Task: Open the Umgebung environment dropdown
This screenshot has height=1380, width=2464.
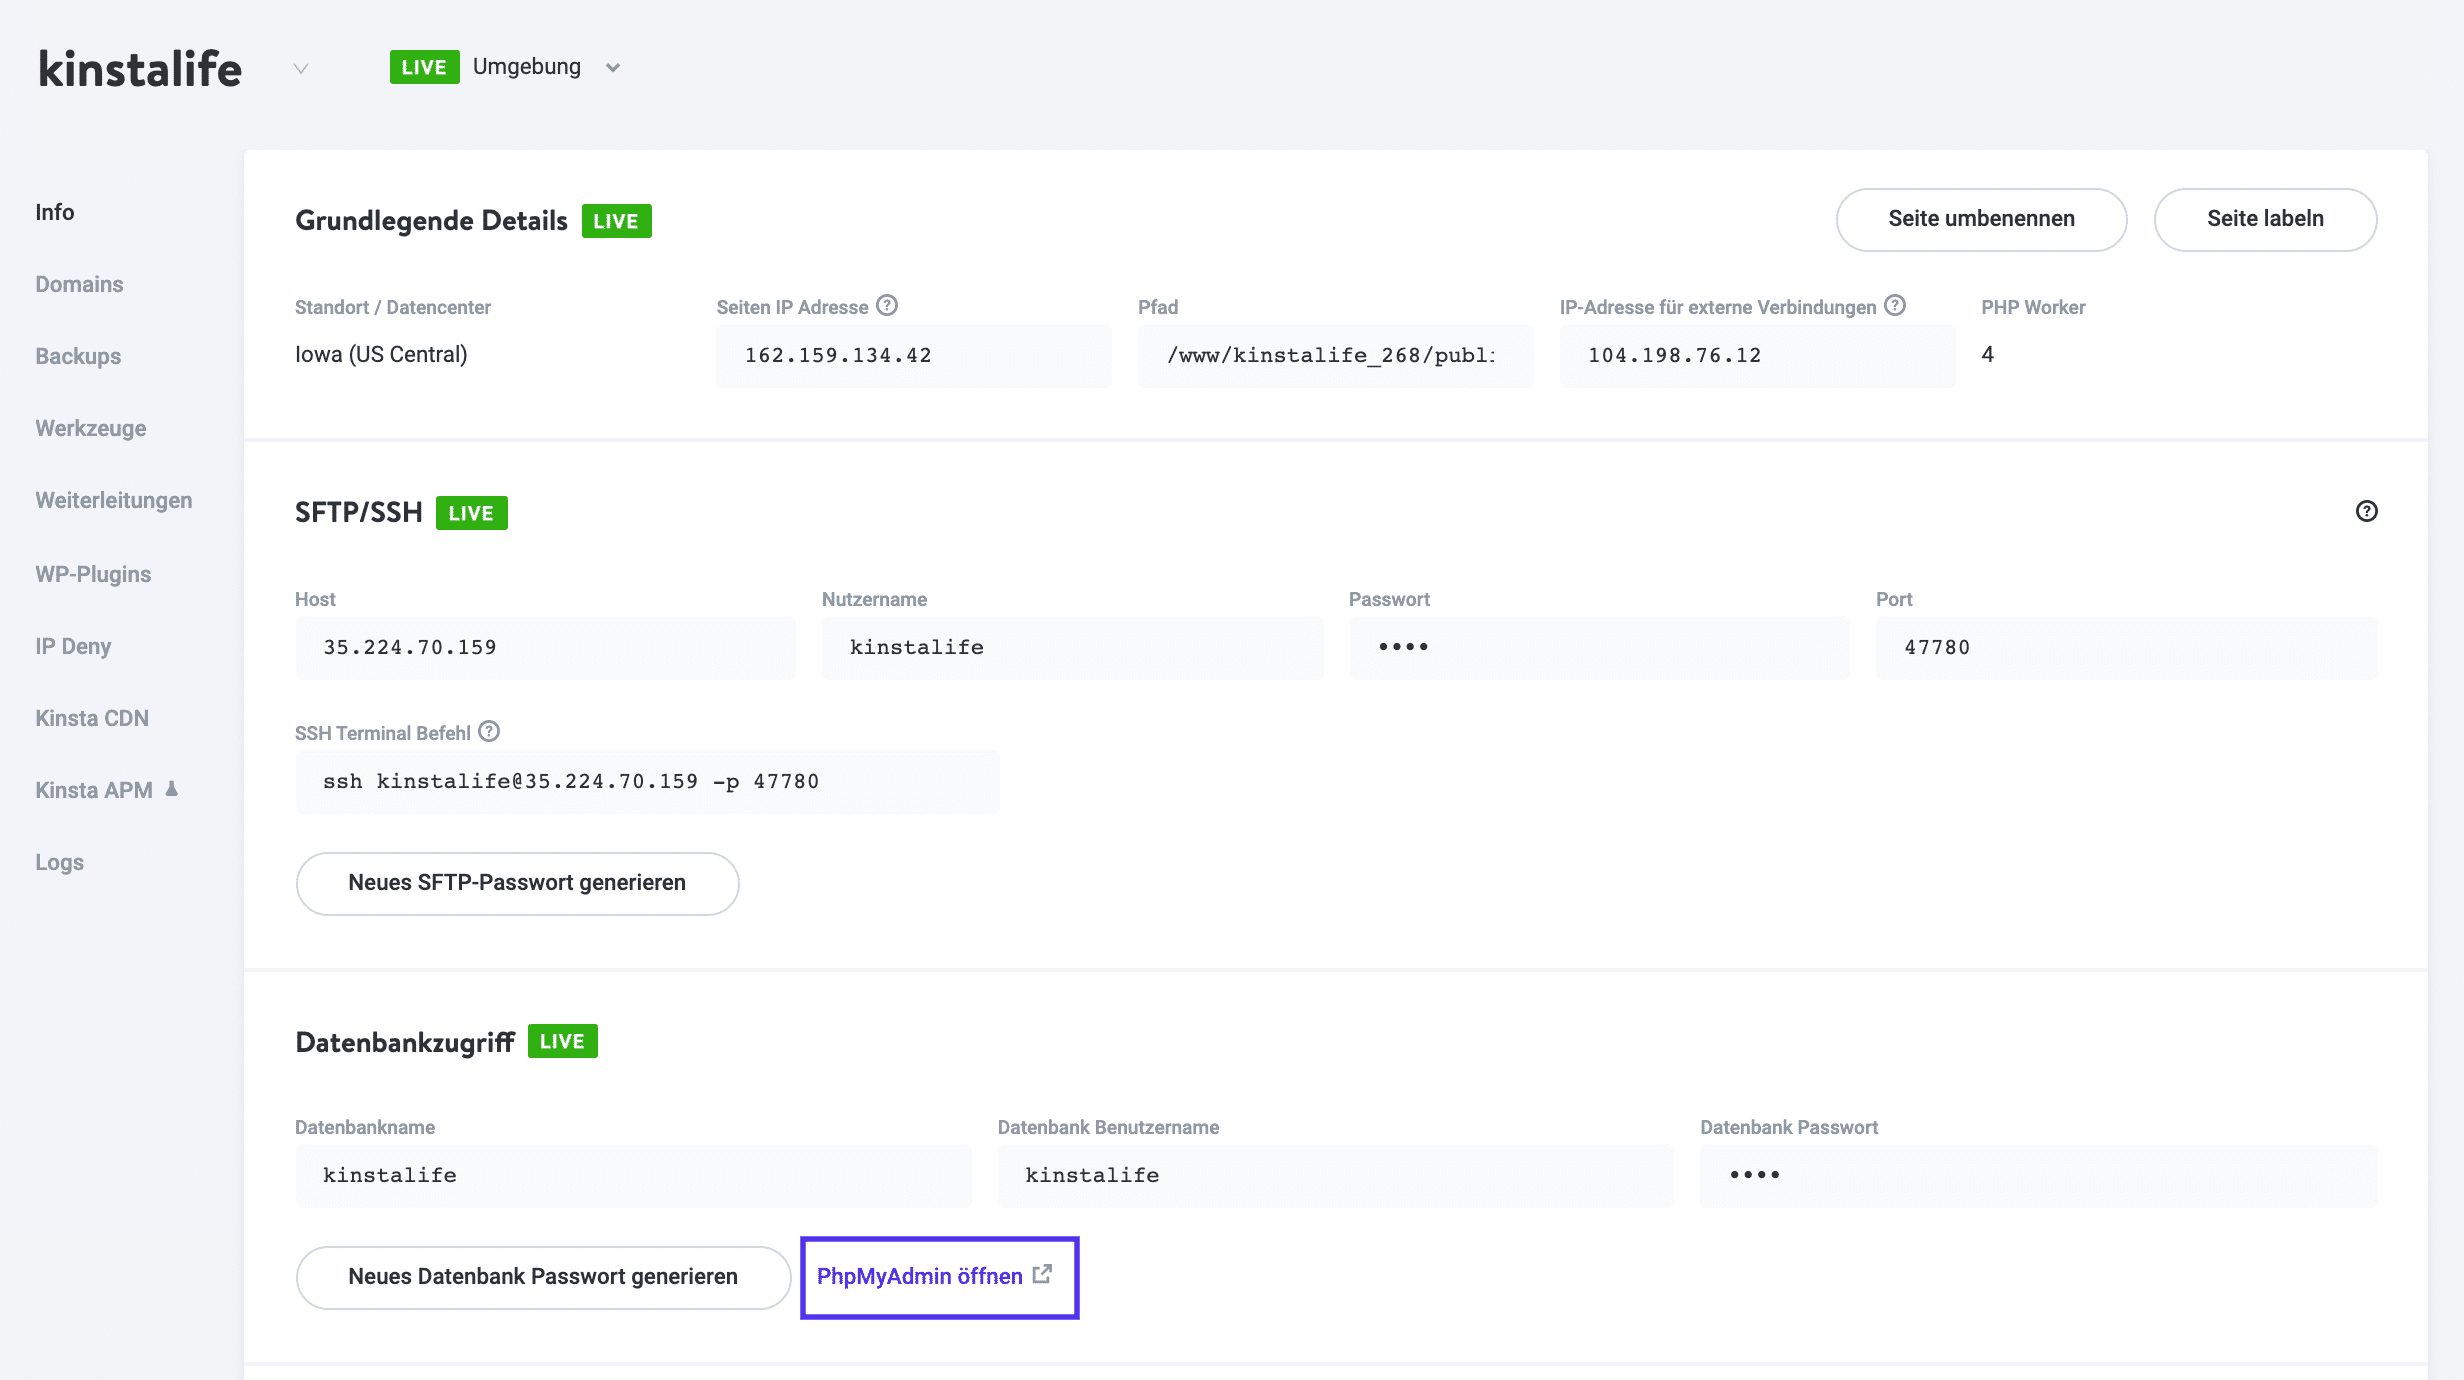Action: click(x=613, y=67)
